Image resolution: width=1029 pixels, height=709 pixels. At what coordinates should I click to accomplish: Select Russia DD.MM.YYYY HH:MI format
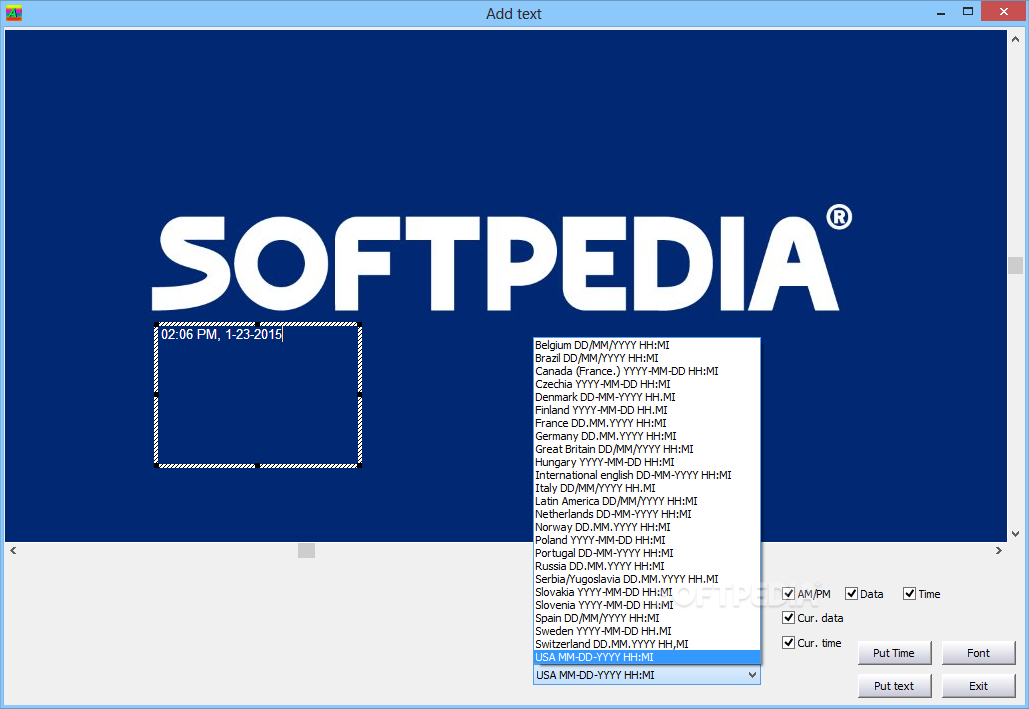point(646,567)
